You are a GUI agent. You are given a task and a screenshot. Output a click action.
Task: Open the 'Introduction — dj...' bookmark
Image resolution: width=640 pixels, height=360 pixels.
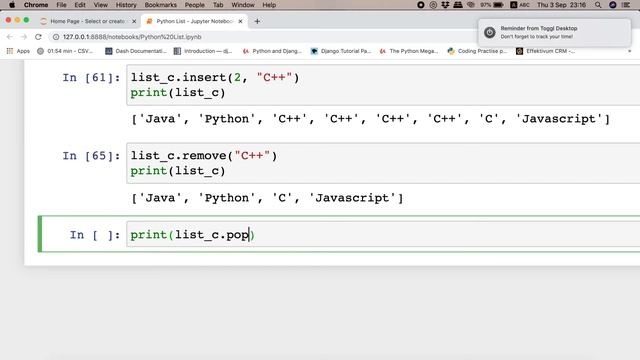click(203, 51)
